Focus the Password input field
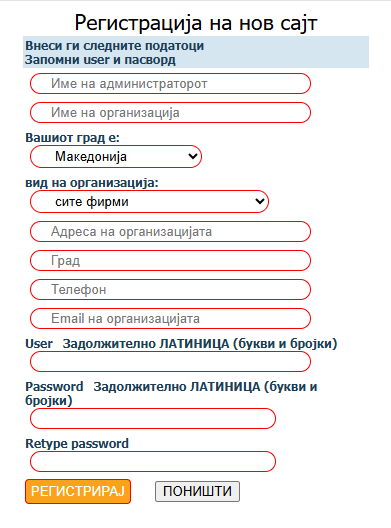 tap(153, 419)
